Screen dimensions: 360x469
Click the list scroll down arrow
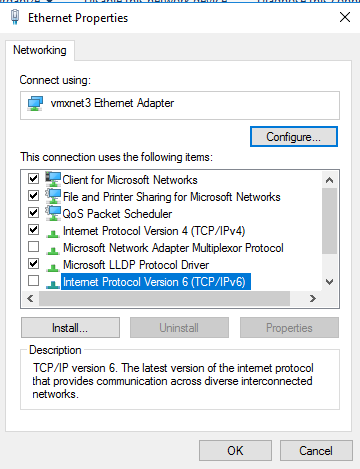point(329,282)
